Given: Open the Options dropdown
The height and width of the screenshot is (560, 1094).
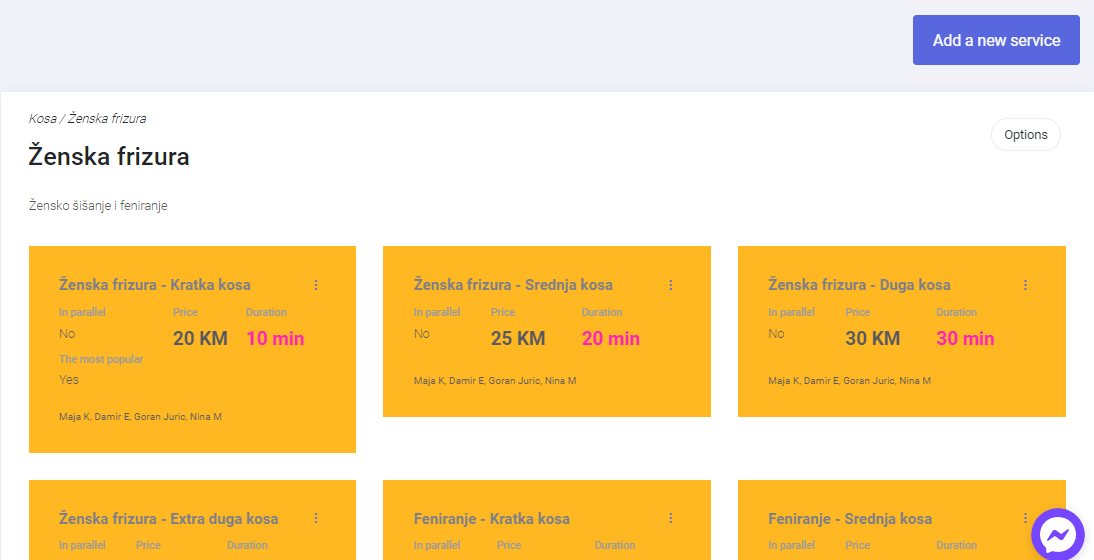Looking at the screenshot, I should (1026, 135).
